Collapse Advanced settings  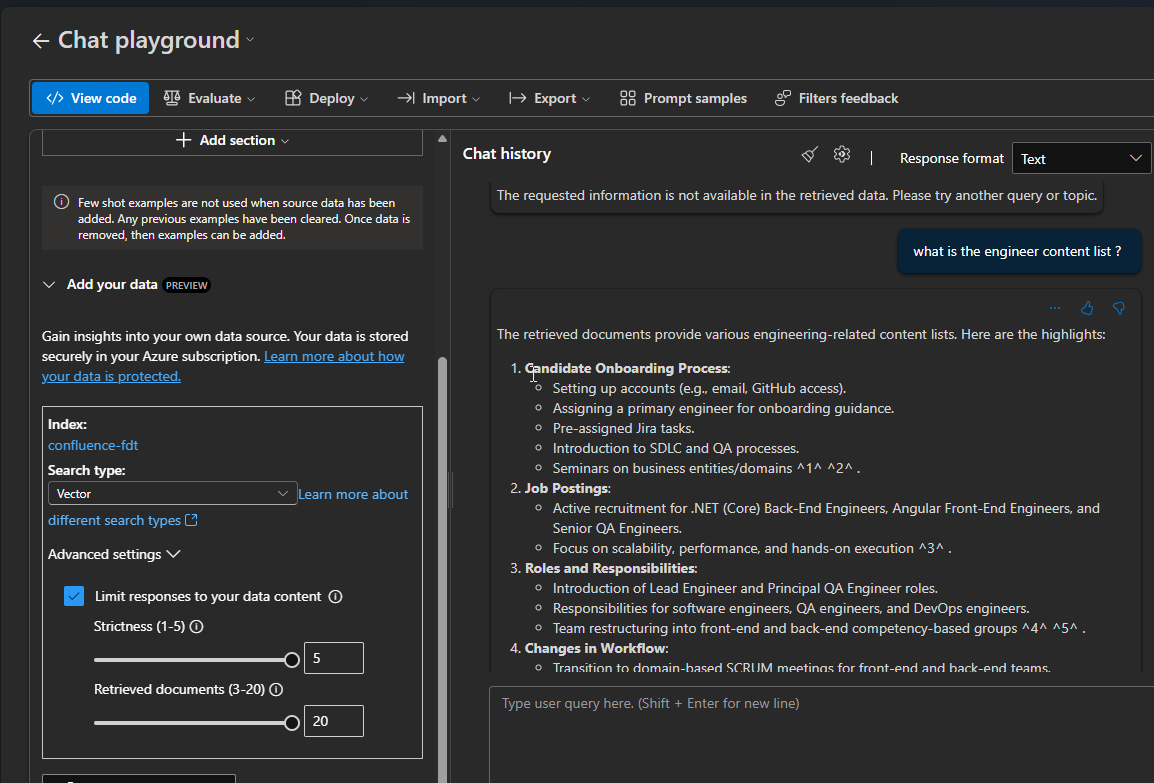tap(114, 554)
